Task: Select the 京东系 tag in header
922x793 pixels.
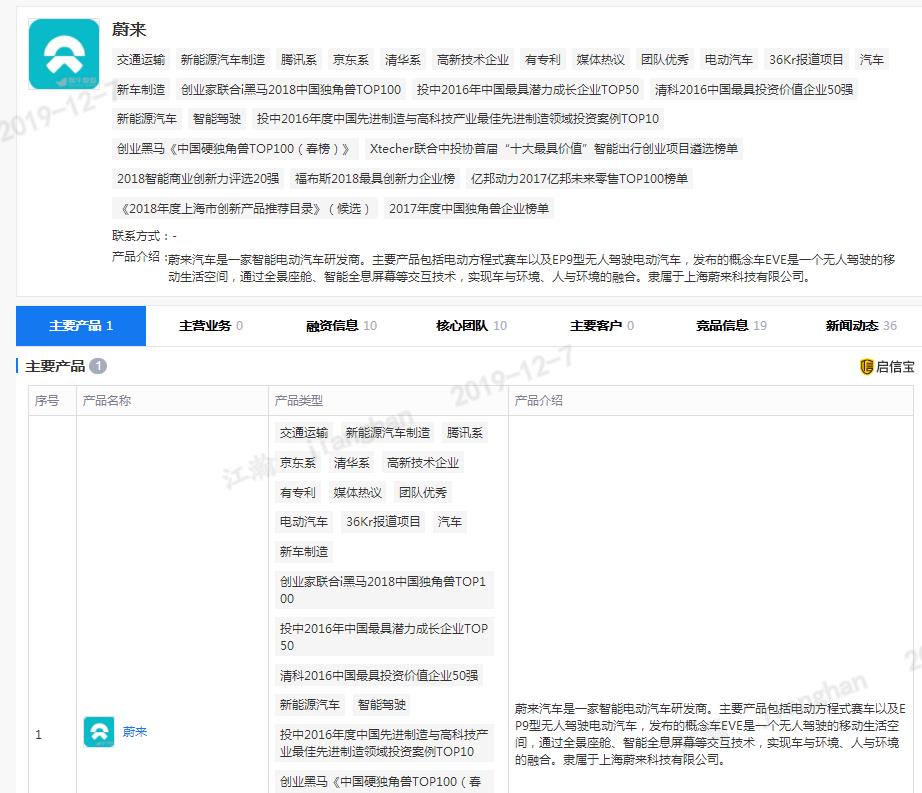Action: click(x=351, y=59)
